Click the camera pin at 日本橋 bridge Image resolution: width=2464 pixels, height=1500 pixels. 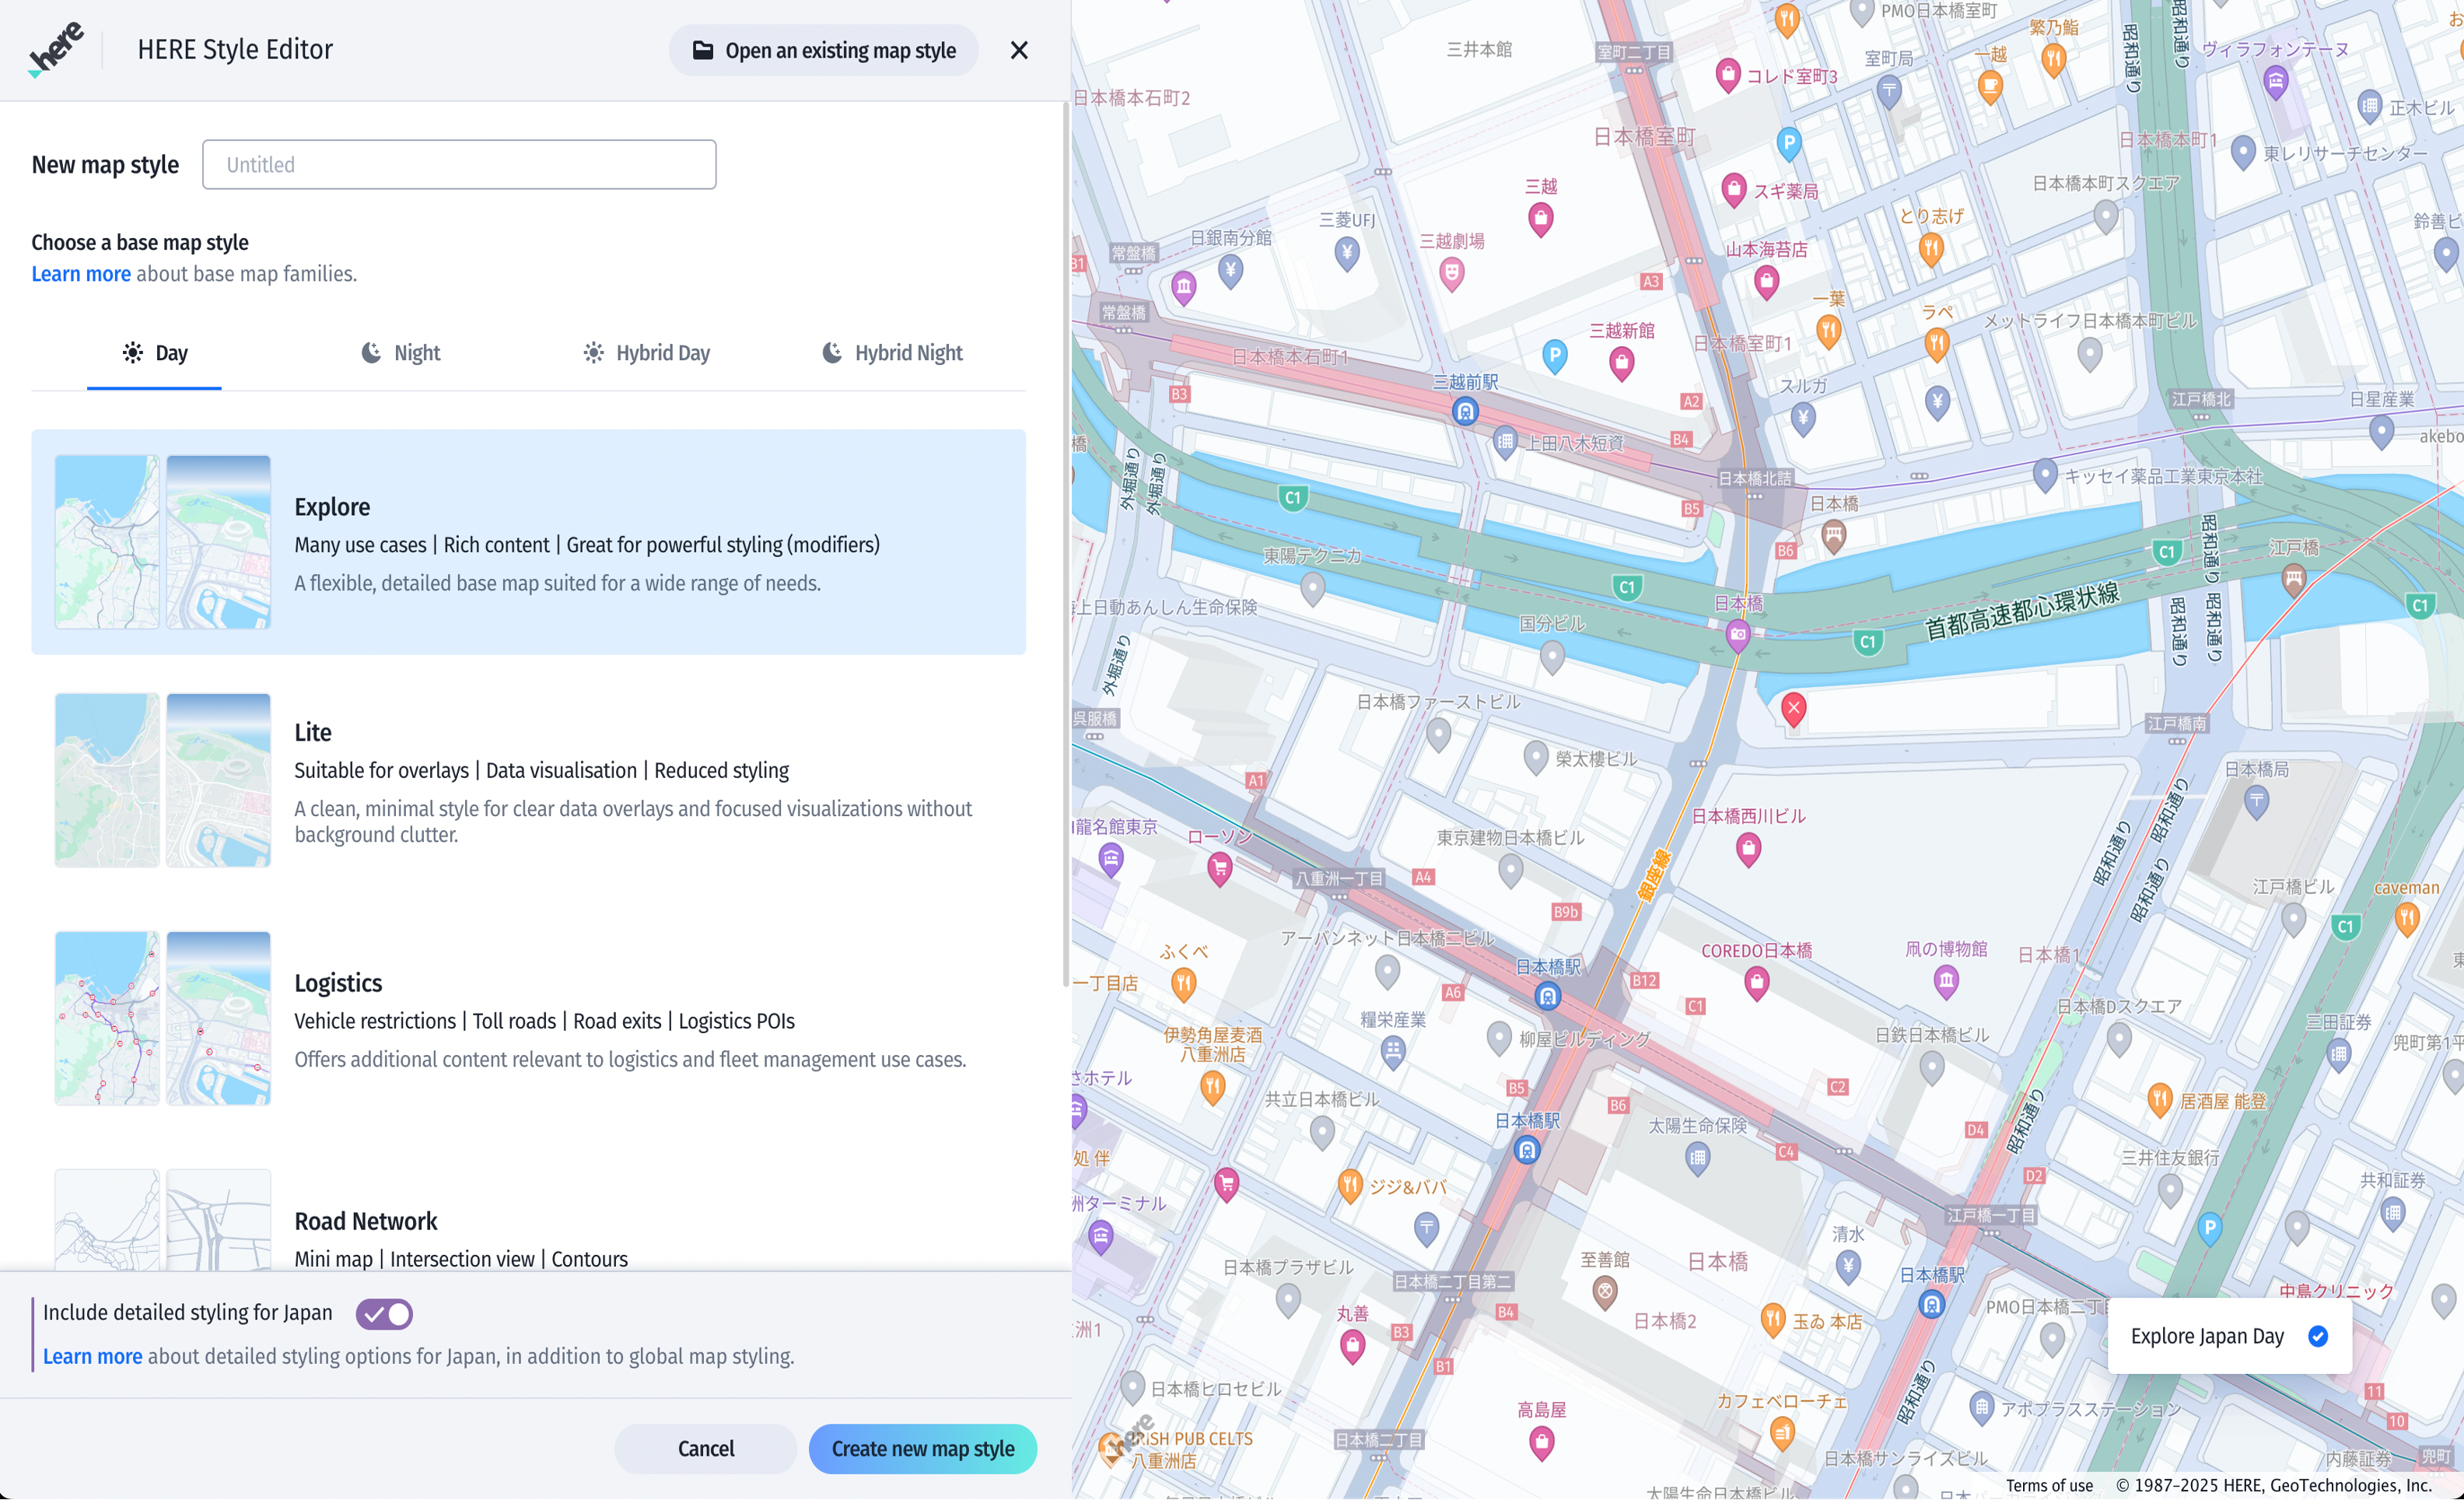(x=1738, y=634)
